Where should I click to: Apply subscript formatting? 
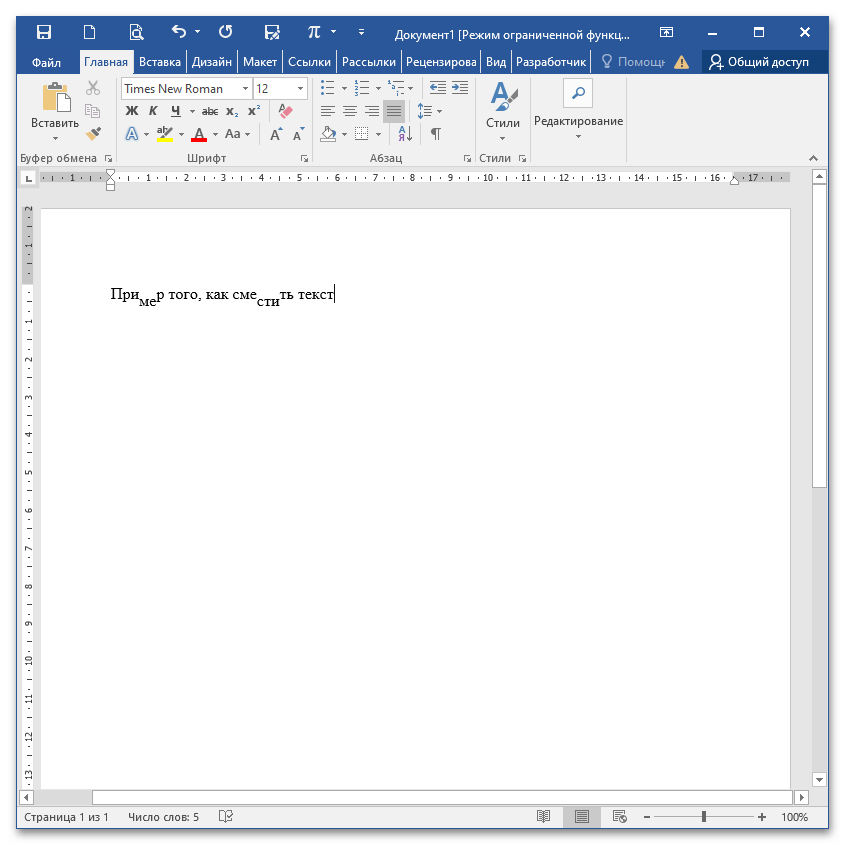click(232, 111)
